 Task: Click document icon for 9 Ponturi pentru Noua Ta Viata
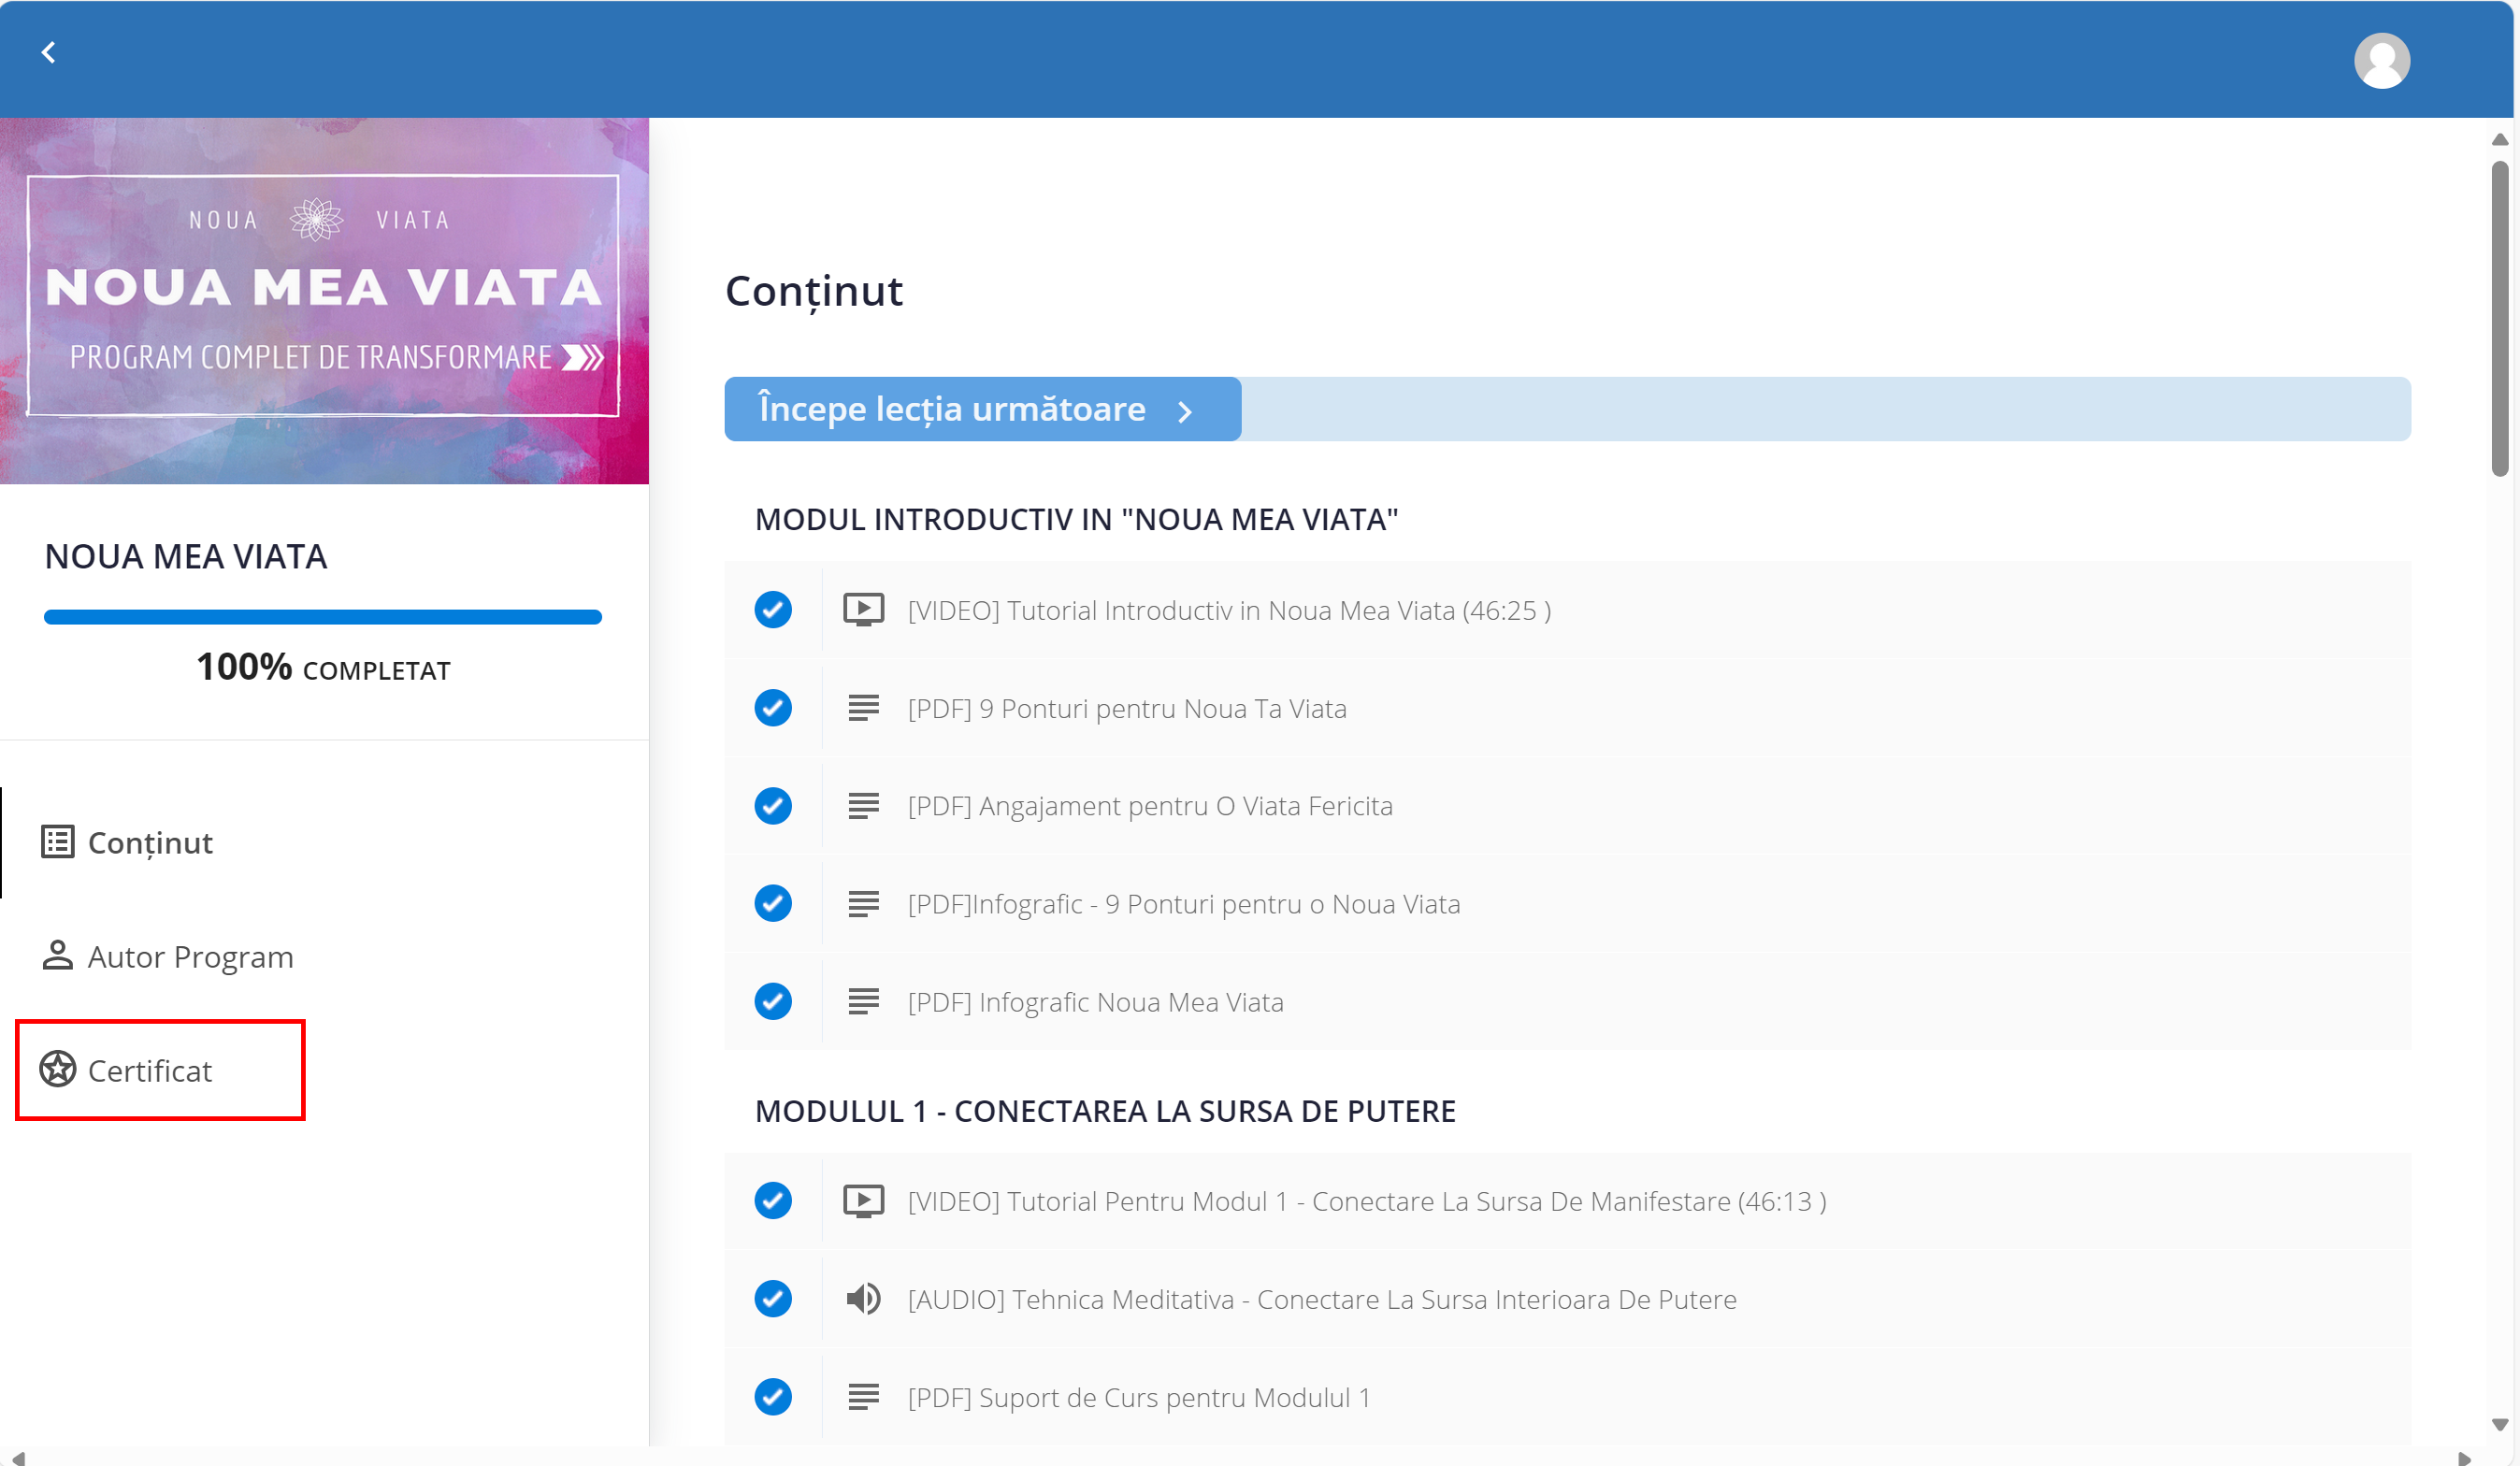coord(863,707)
